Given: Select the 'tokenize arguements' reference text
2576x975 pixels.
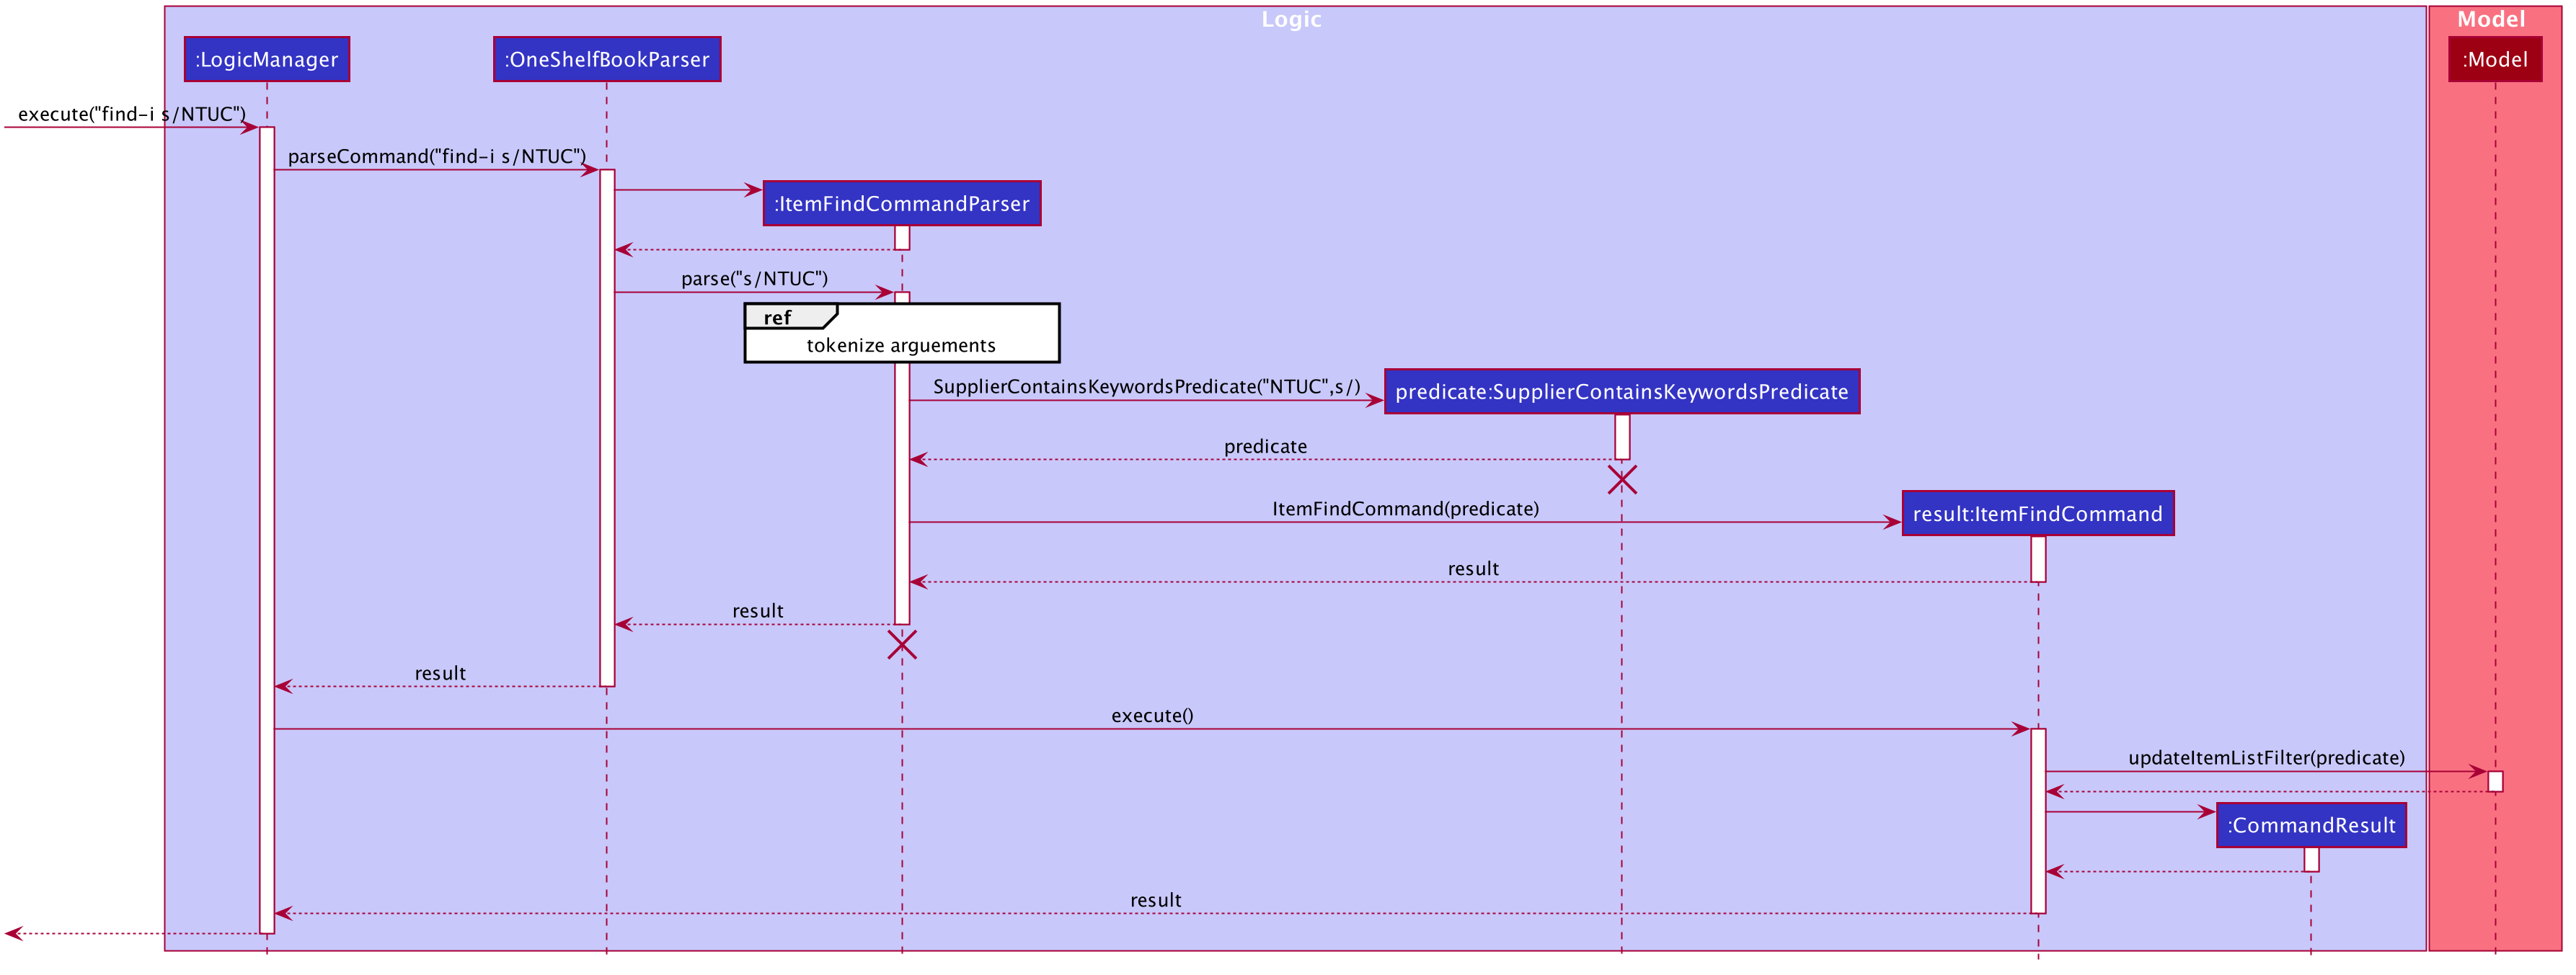Looking at the screenshot, I should (901, 345).
